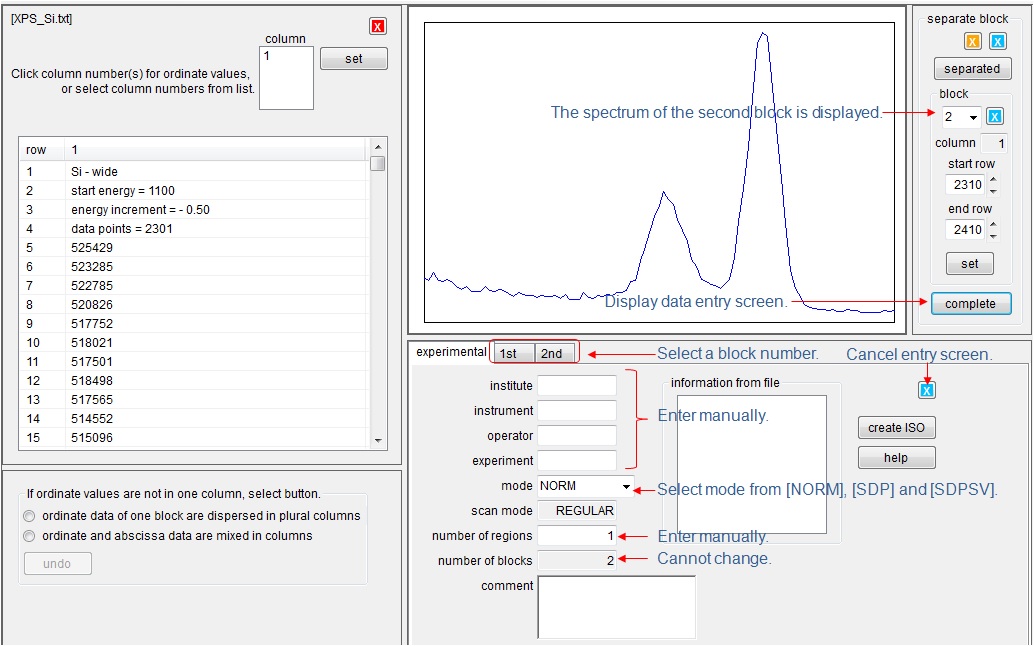
Task: Click the orange X icon under separate block
Action: [972, 42]
